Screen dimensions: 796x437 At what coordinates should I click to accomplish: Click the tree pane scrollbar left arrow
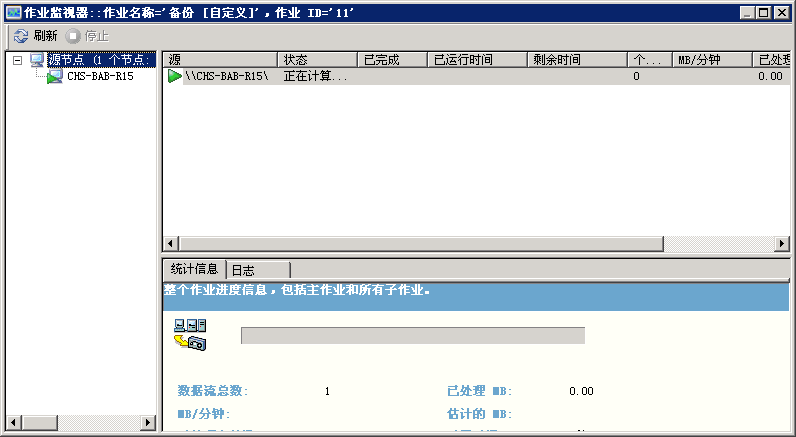14,422
